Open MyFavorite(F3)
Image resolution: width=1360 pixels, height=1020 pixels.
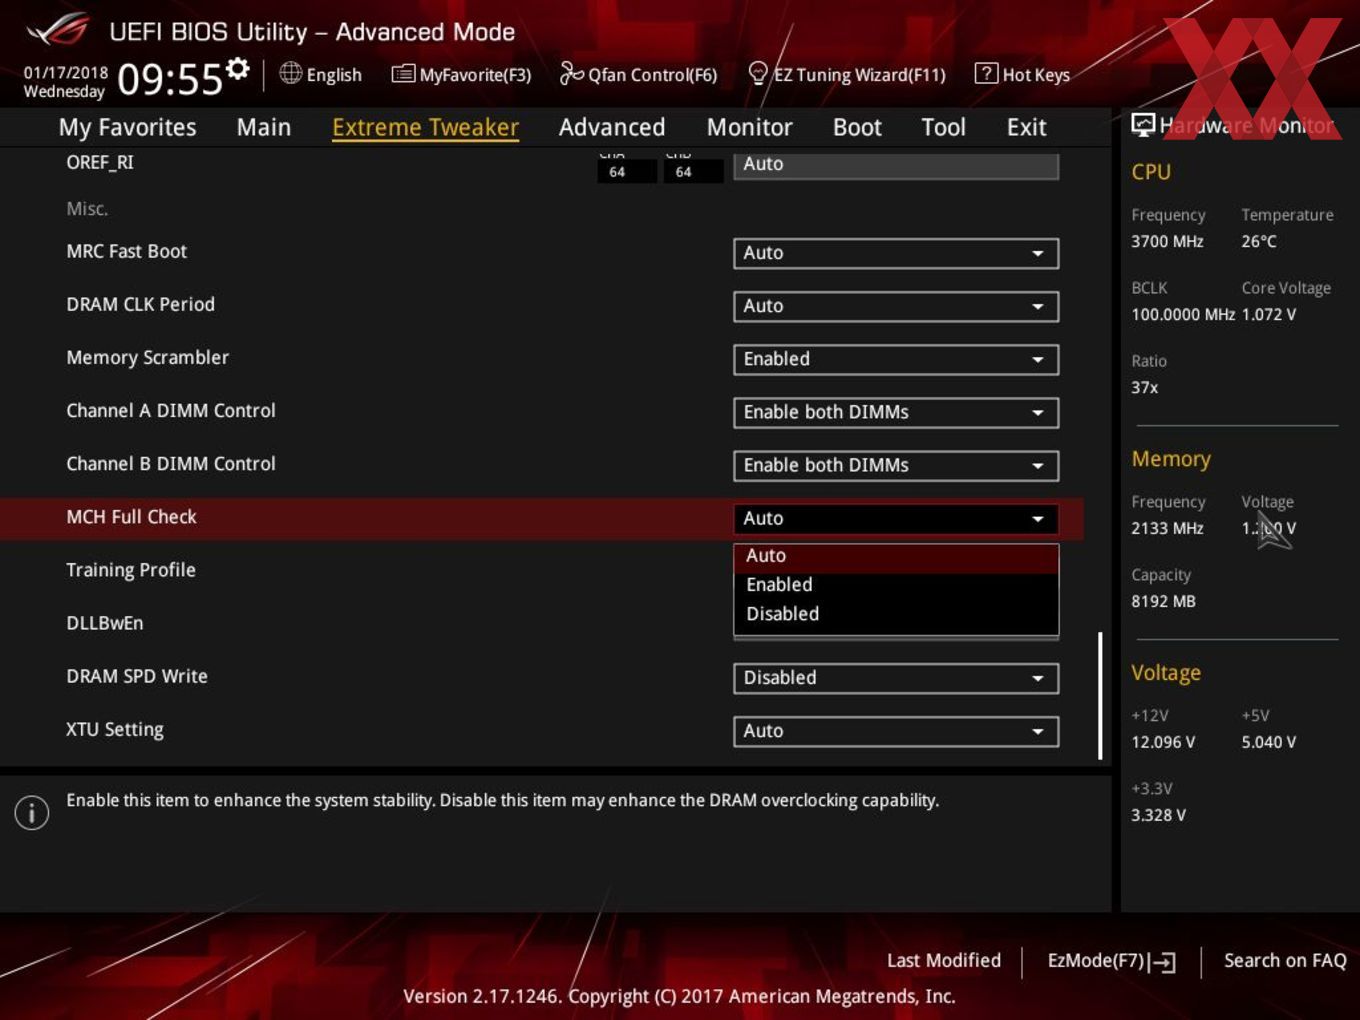[x=461, y=74]
